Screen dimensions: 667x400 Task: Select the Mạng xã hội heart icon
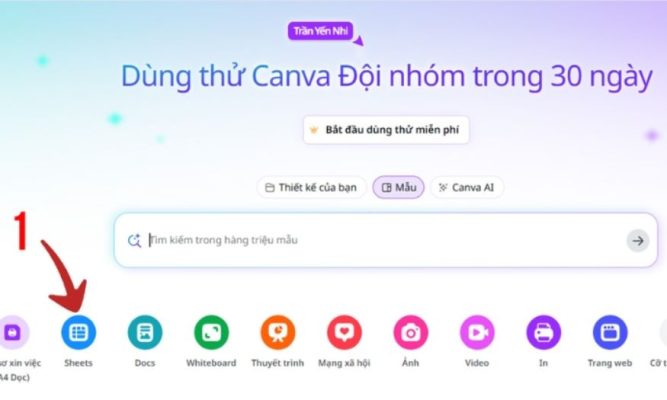(x=345, y=332)
